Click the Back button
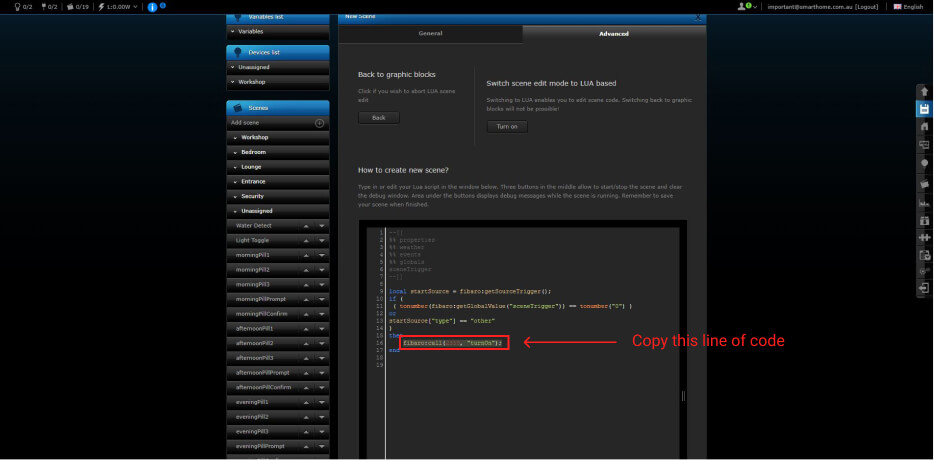The image size is (934, 460). [379, 118]
